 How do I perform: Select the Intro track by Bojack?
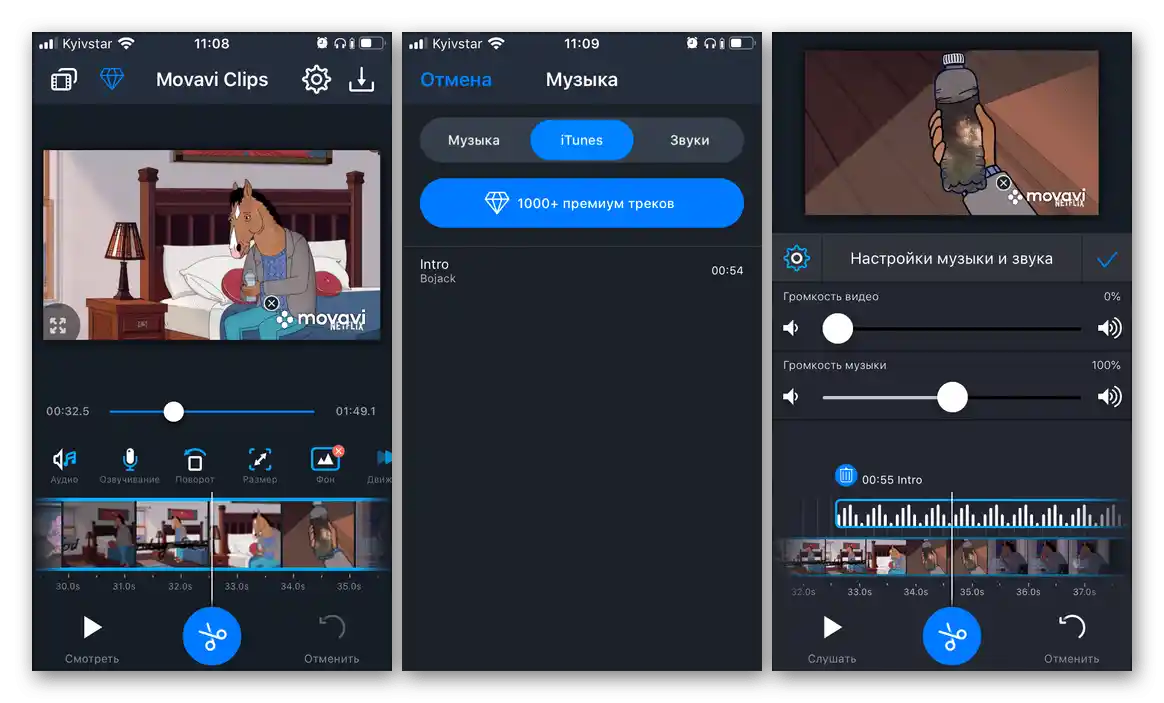pos(581,271)
